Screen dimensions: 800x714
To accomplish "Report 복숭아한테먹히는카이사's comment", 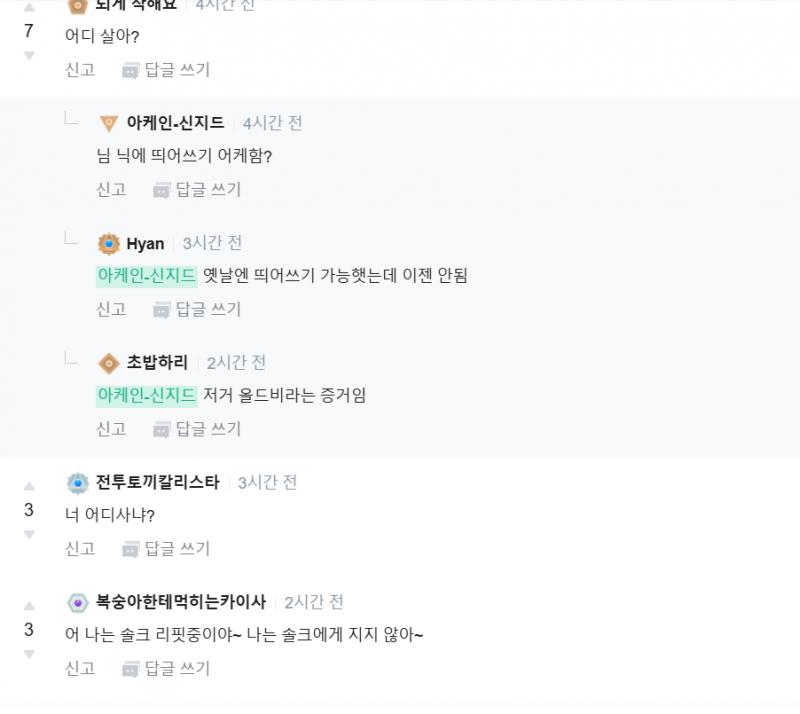I will click(80, 668).
